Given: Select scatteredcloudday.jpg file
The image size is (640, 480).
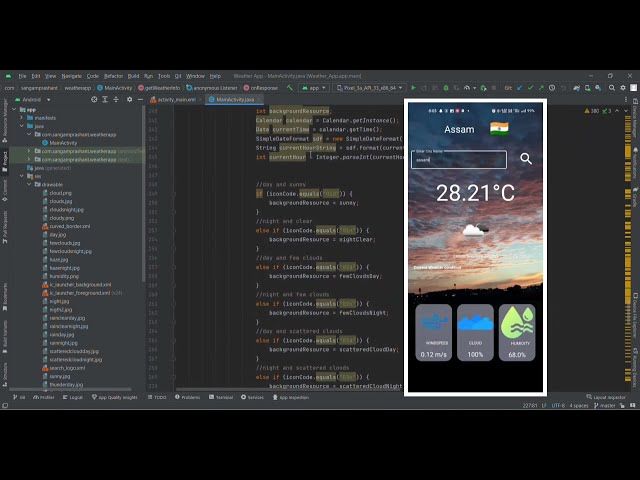Looking at the screenshot, I should pyautogui.click(x=70, y=351).
